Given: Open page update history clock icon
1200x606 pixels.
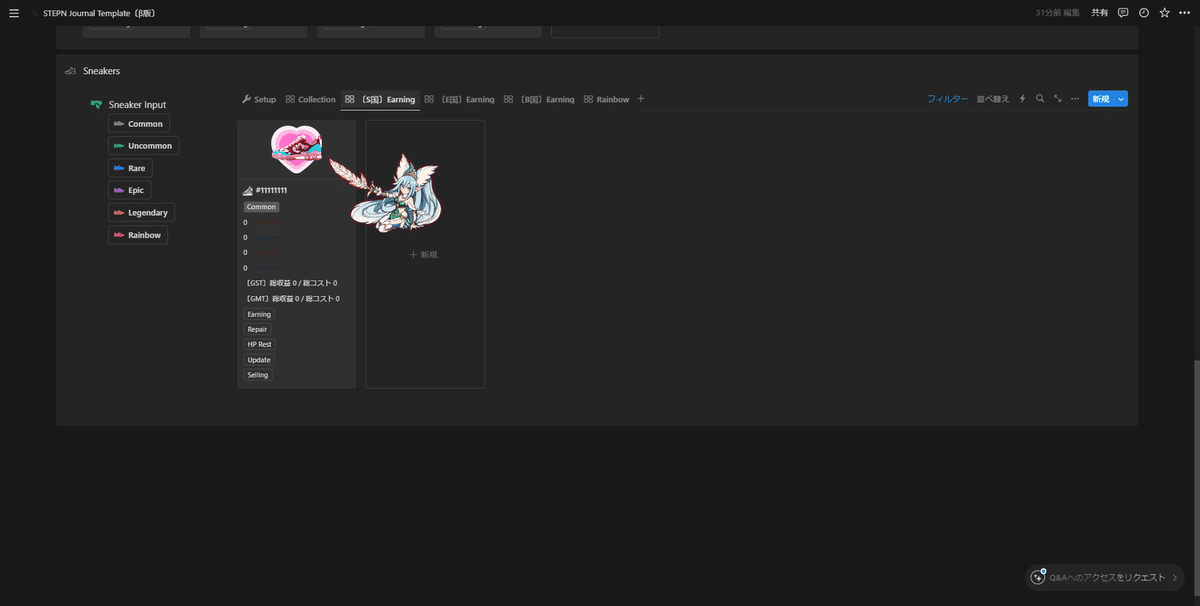Looking at the screenshot, I should click(x=1144, y=13).
